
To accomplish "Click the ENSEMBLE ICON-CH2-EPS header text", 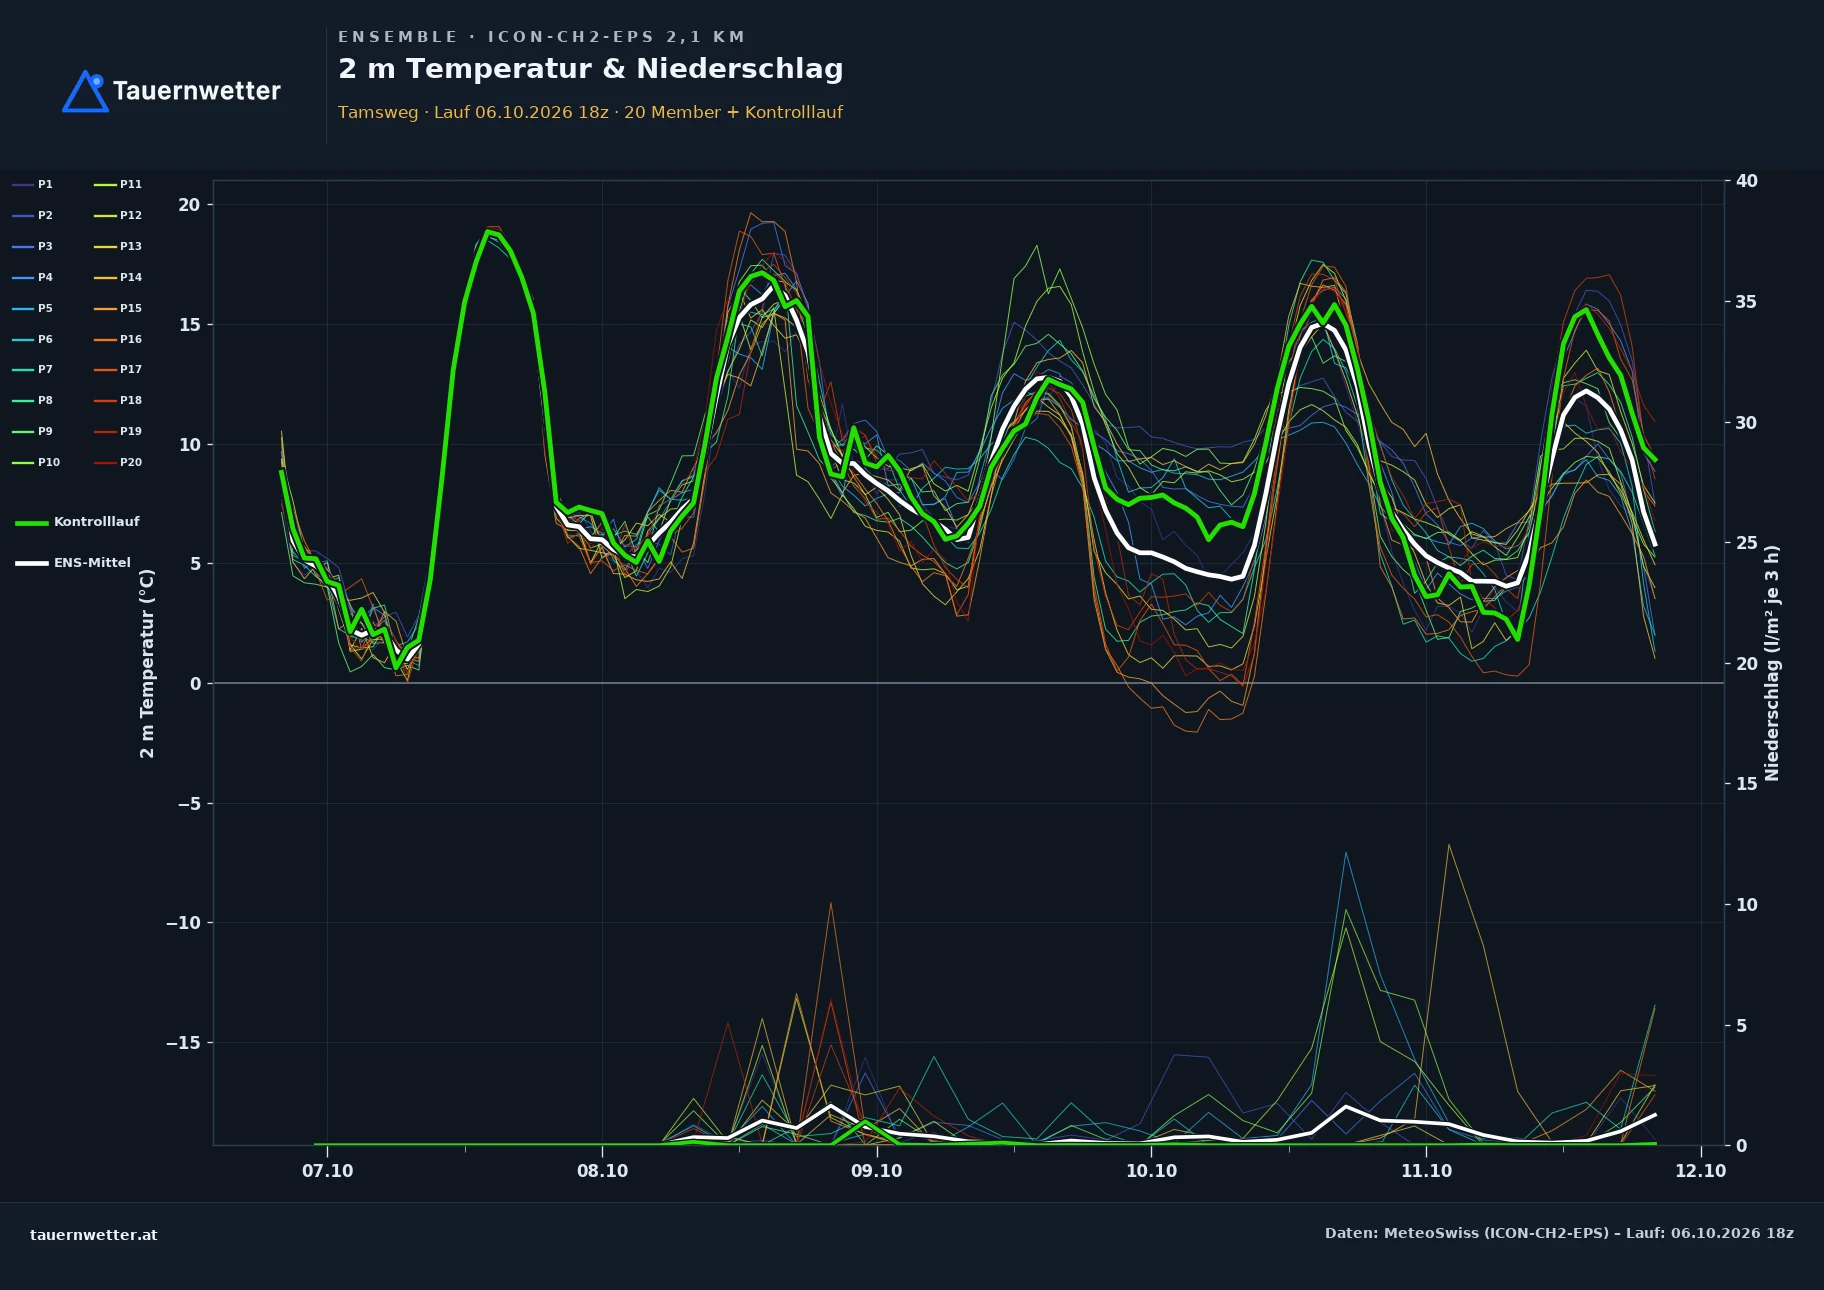I will (x=541, y=37).
